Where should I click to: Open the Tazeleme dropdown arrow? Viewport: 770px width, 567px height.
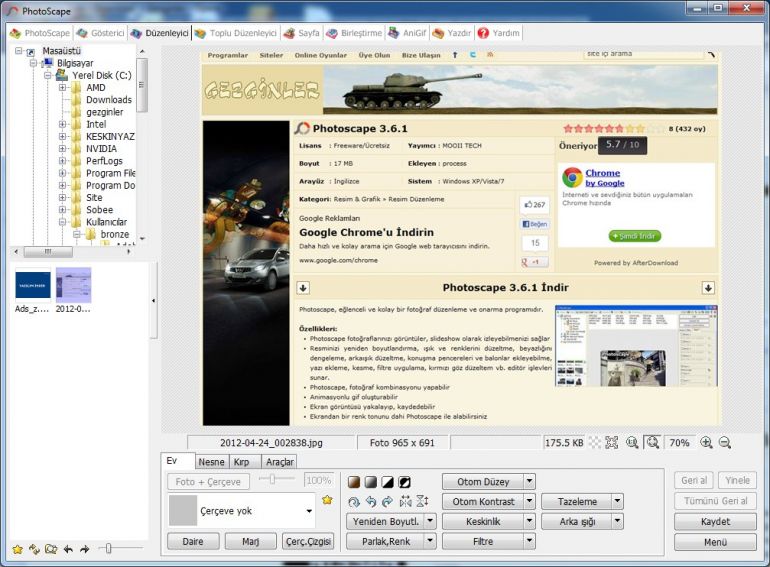(x=617, y=501)
